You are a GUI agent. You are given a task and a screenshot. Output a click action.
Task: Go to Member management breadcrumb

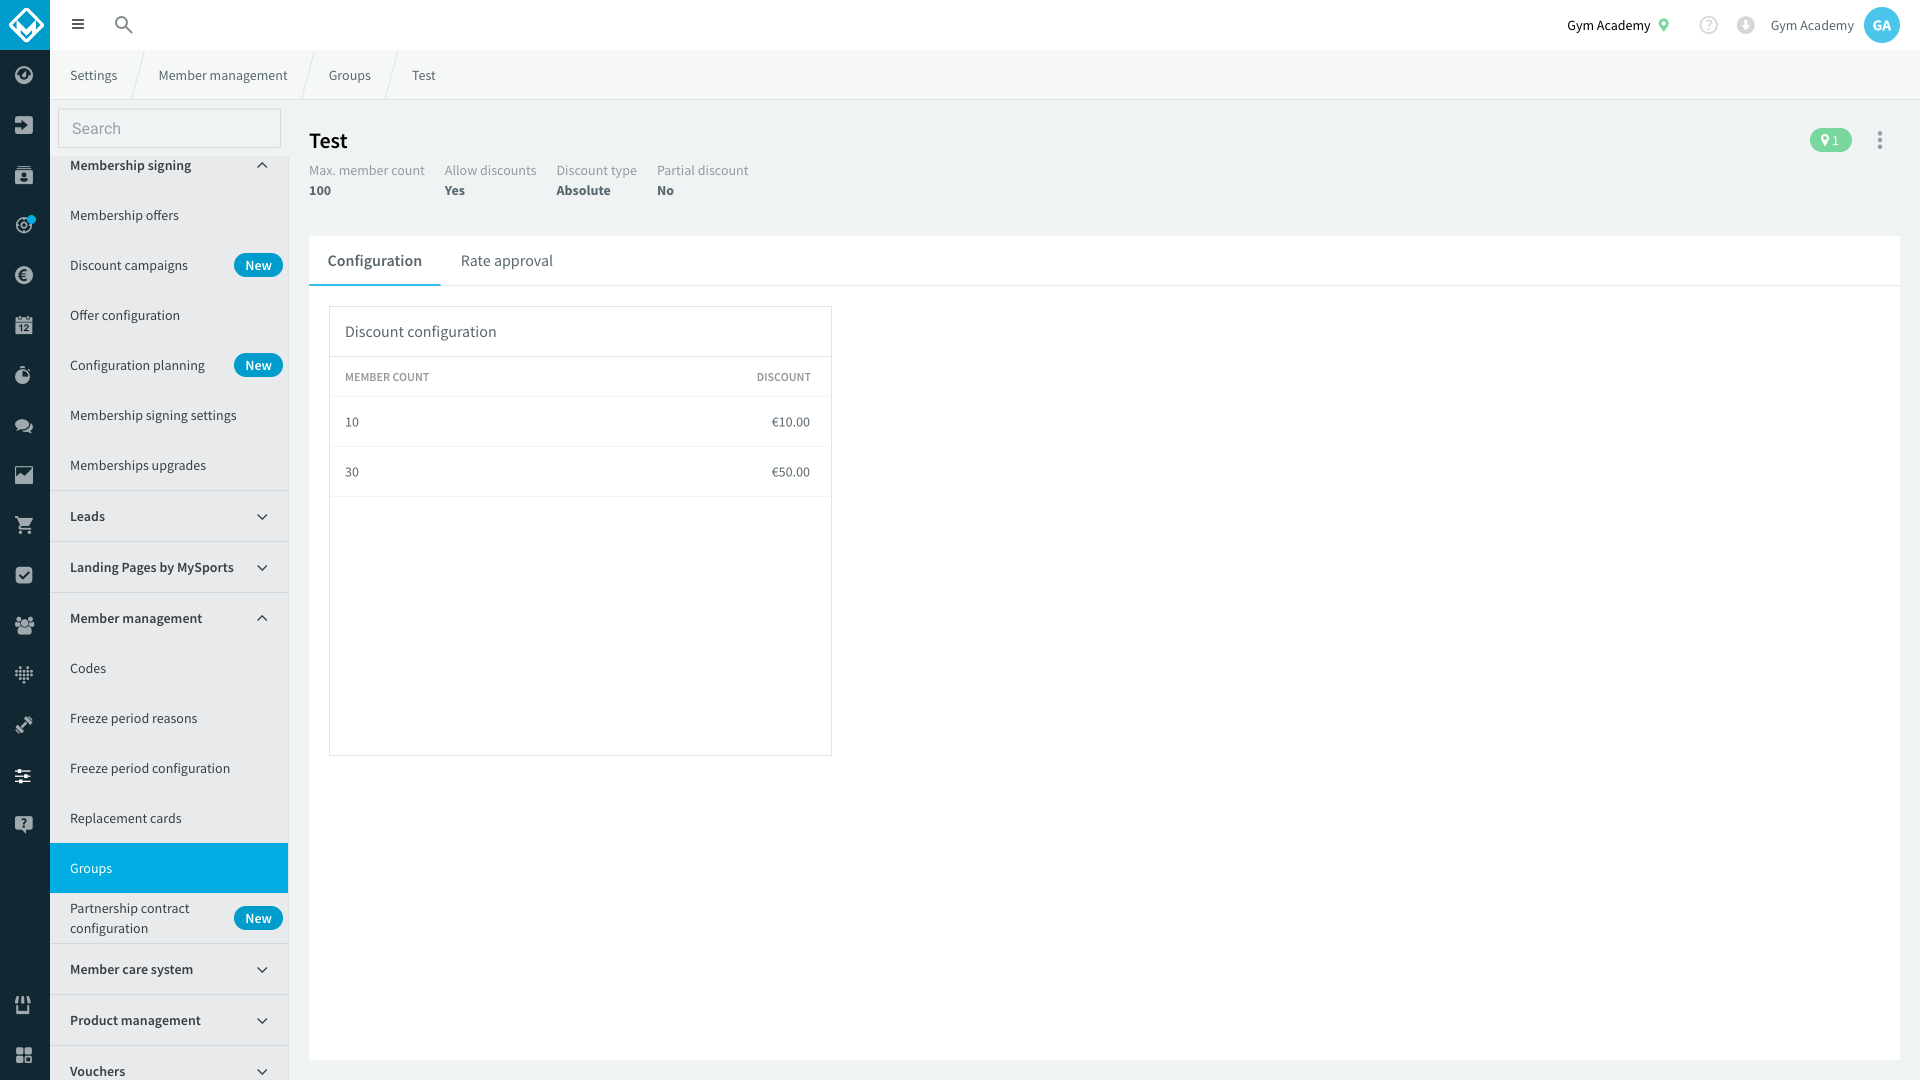(223, 75)
